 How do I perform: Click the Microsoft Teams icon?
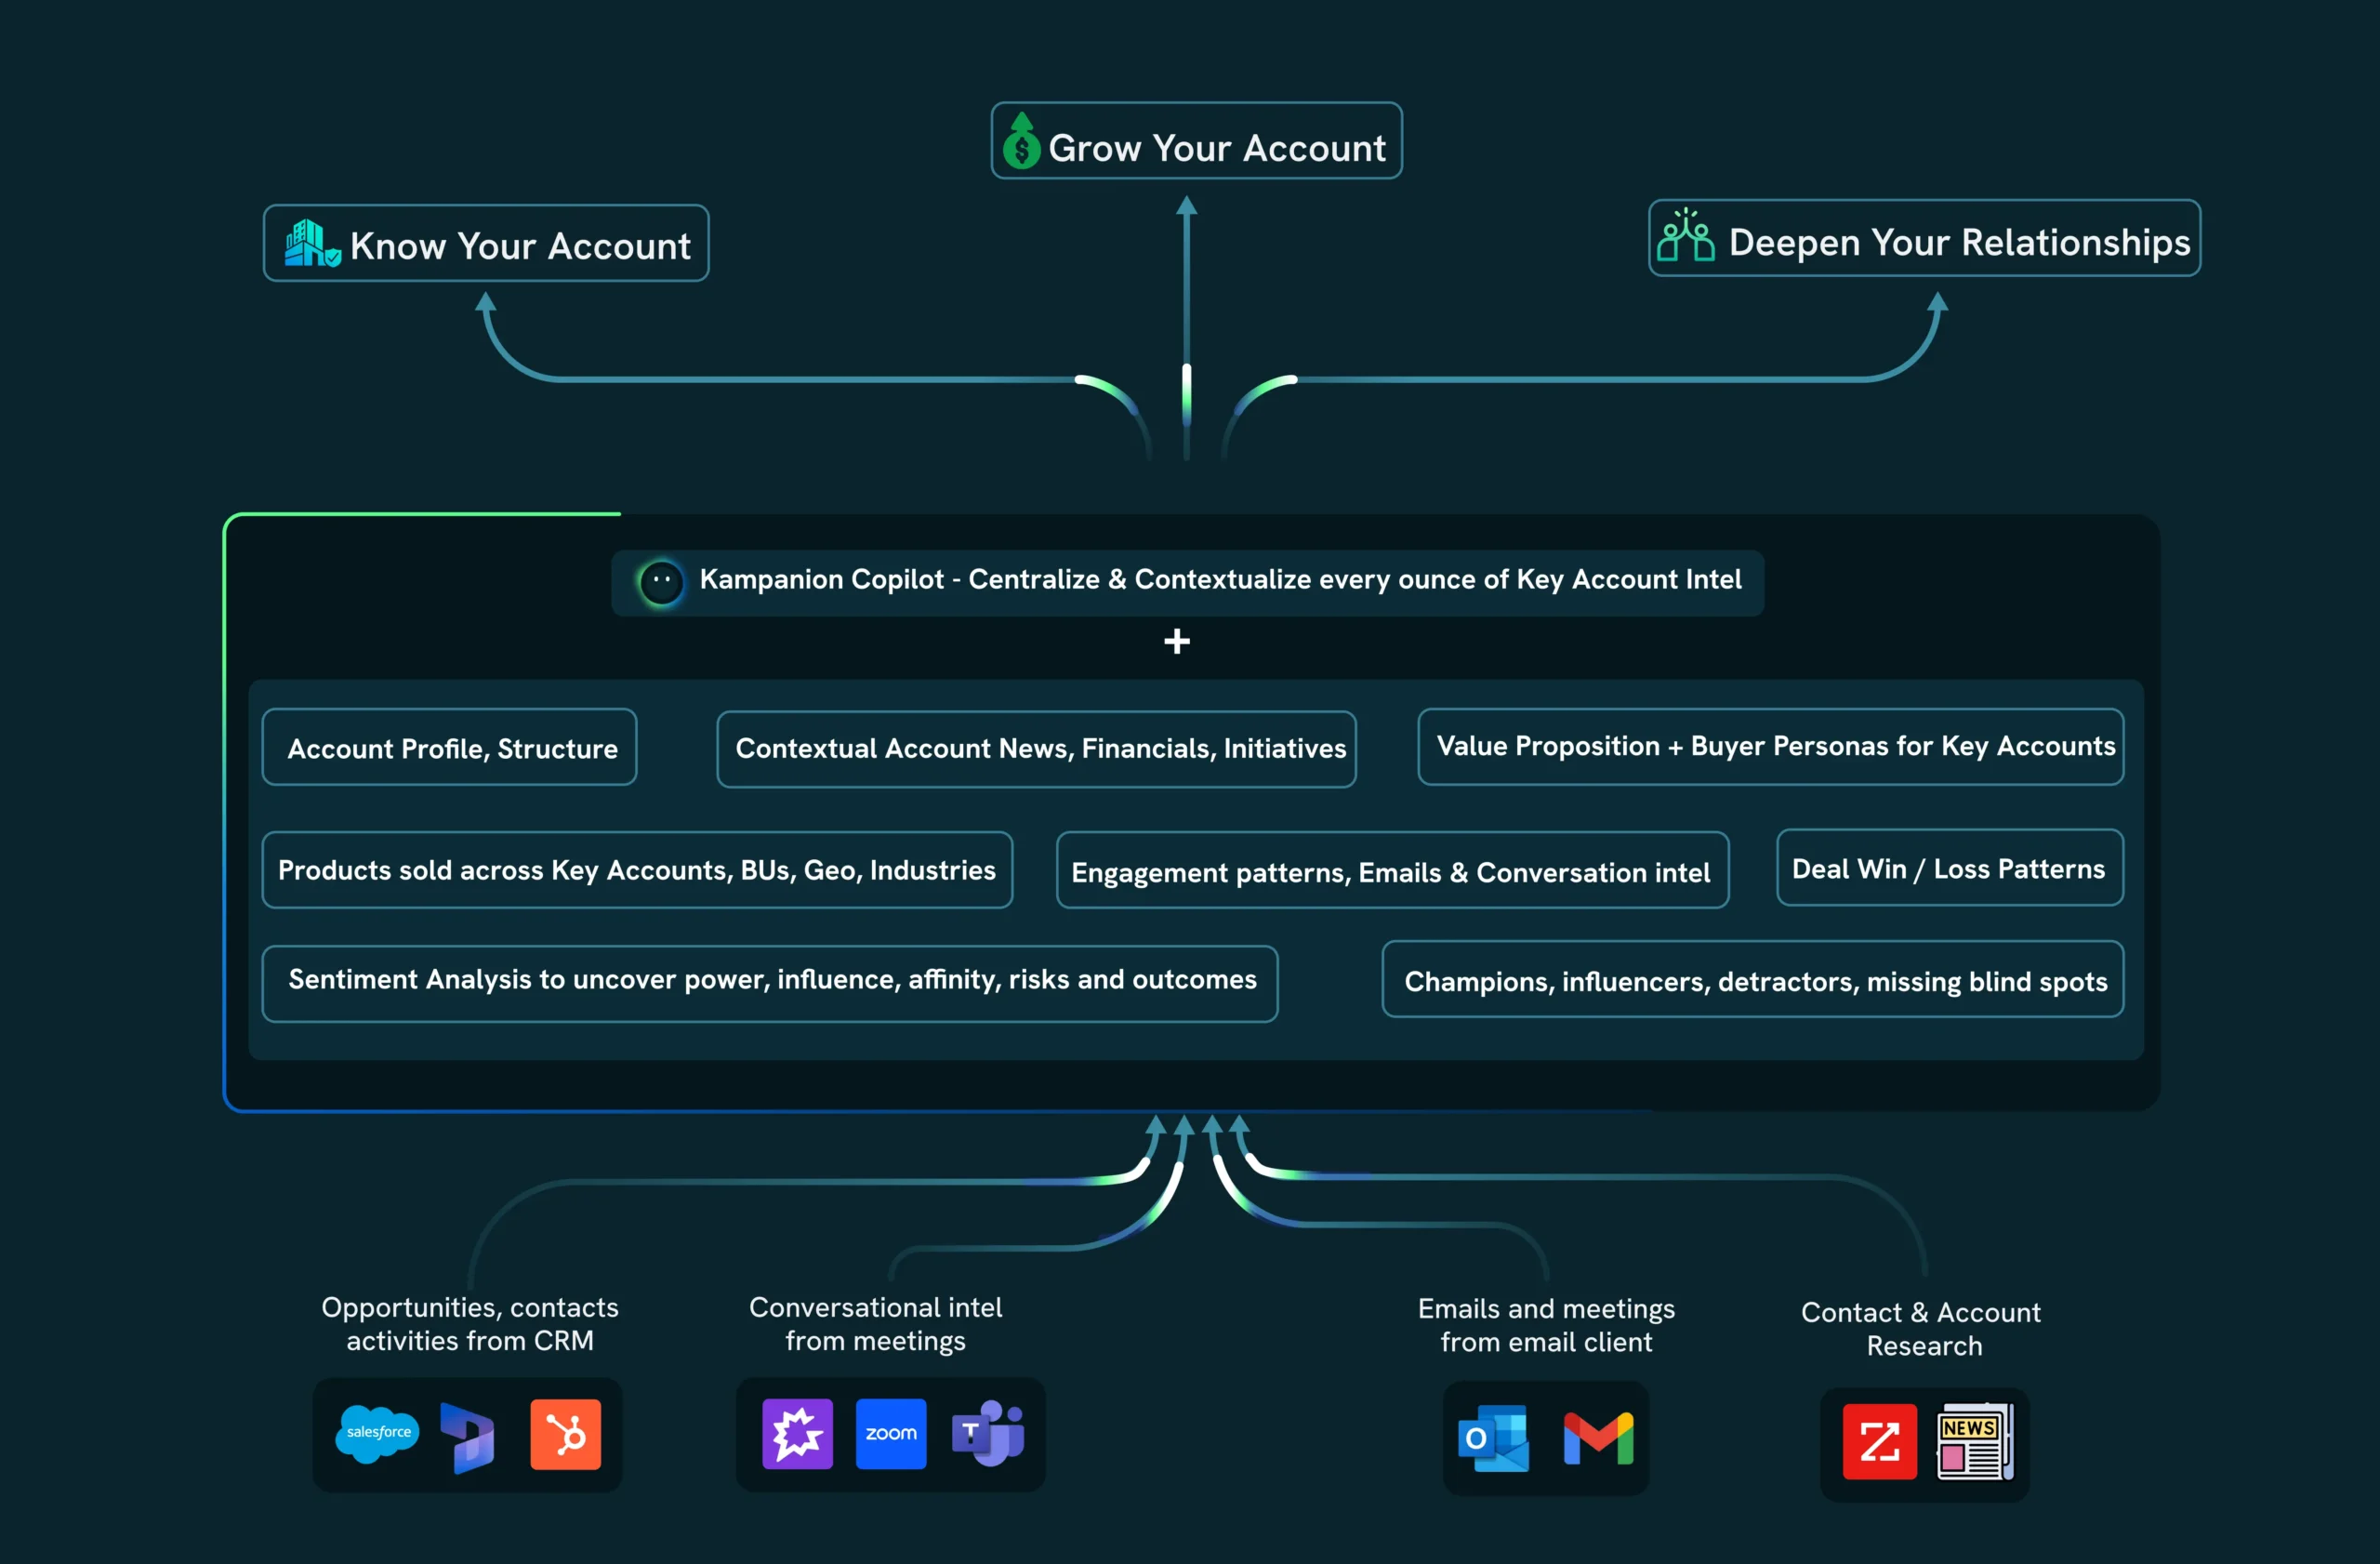pos(990,1435)
